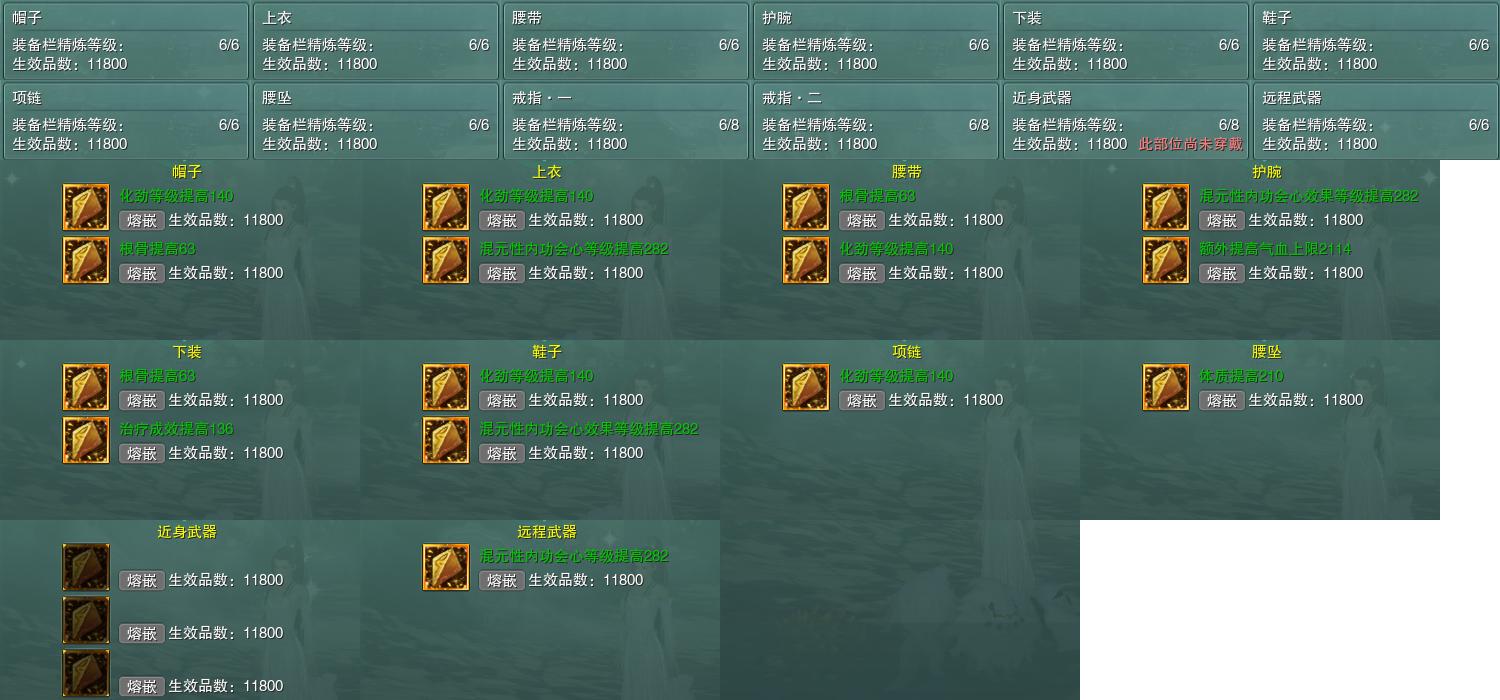Image resolution: width=1500 pixels, height=700 pixels.
Task: Click 熔嵌 for 鞋子 混元性内功会心效果等级
Action: (502, 453)
